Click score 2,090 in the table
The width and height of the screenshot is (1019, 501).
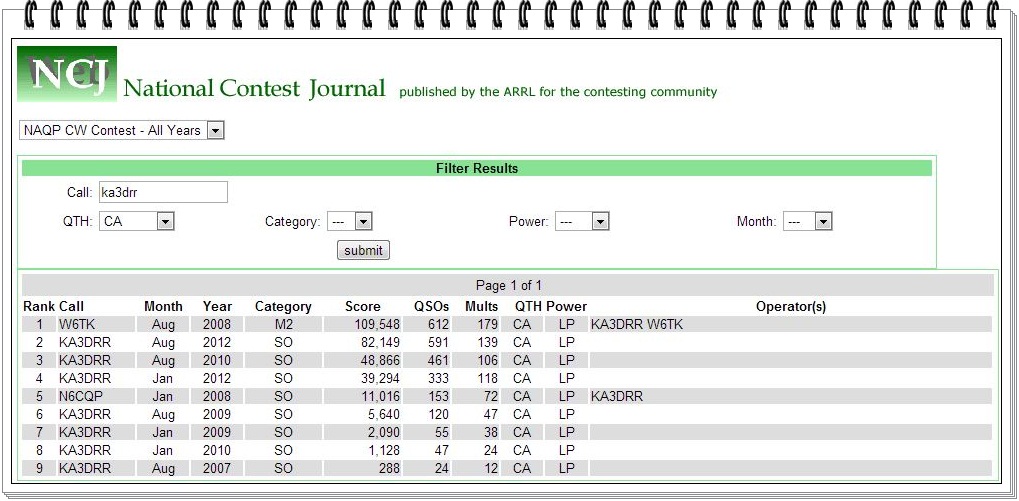click(x=383, y=432)
